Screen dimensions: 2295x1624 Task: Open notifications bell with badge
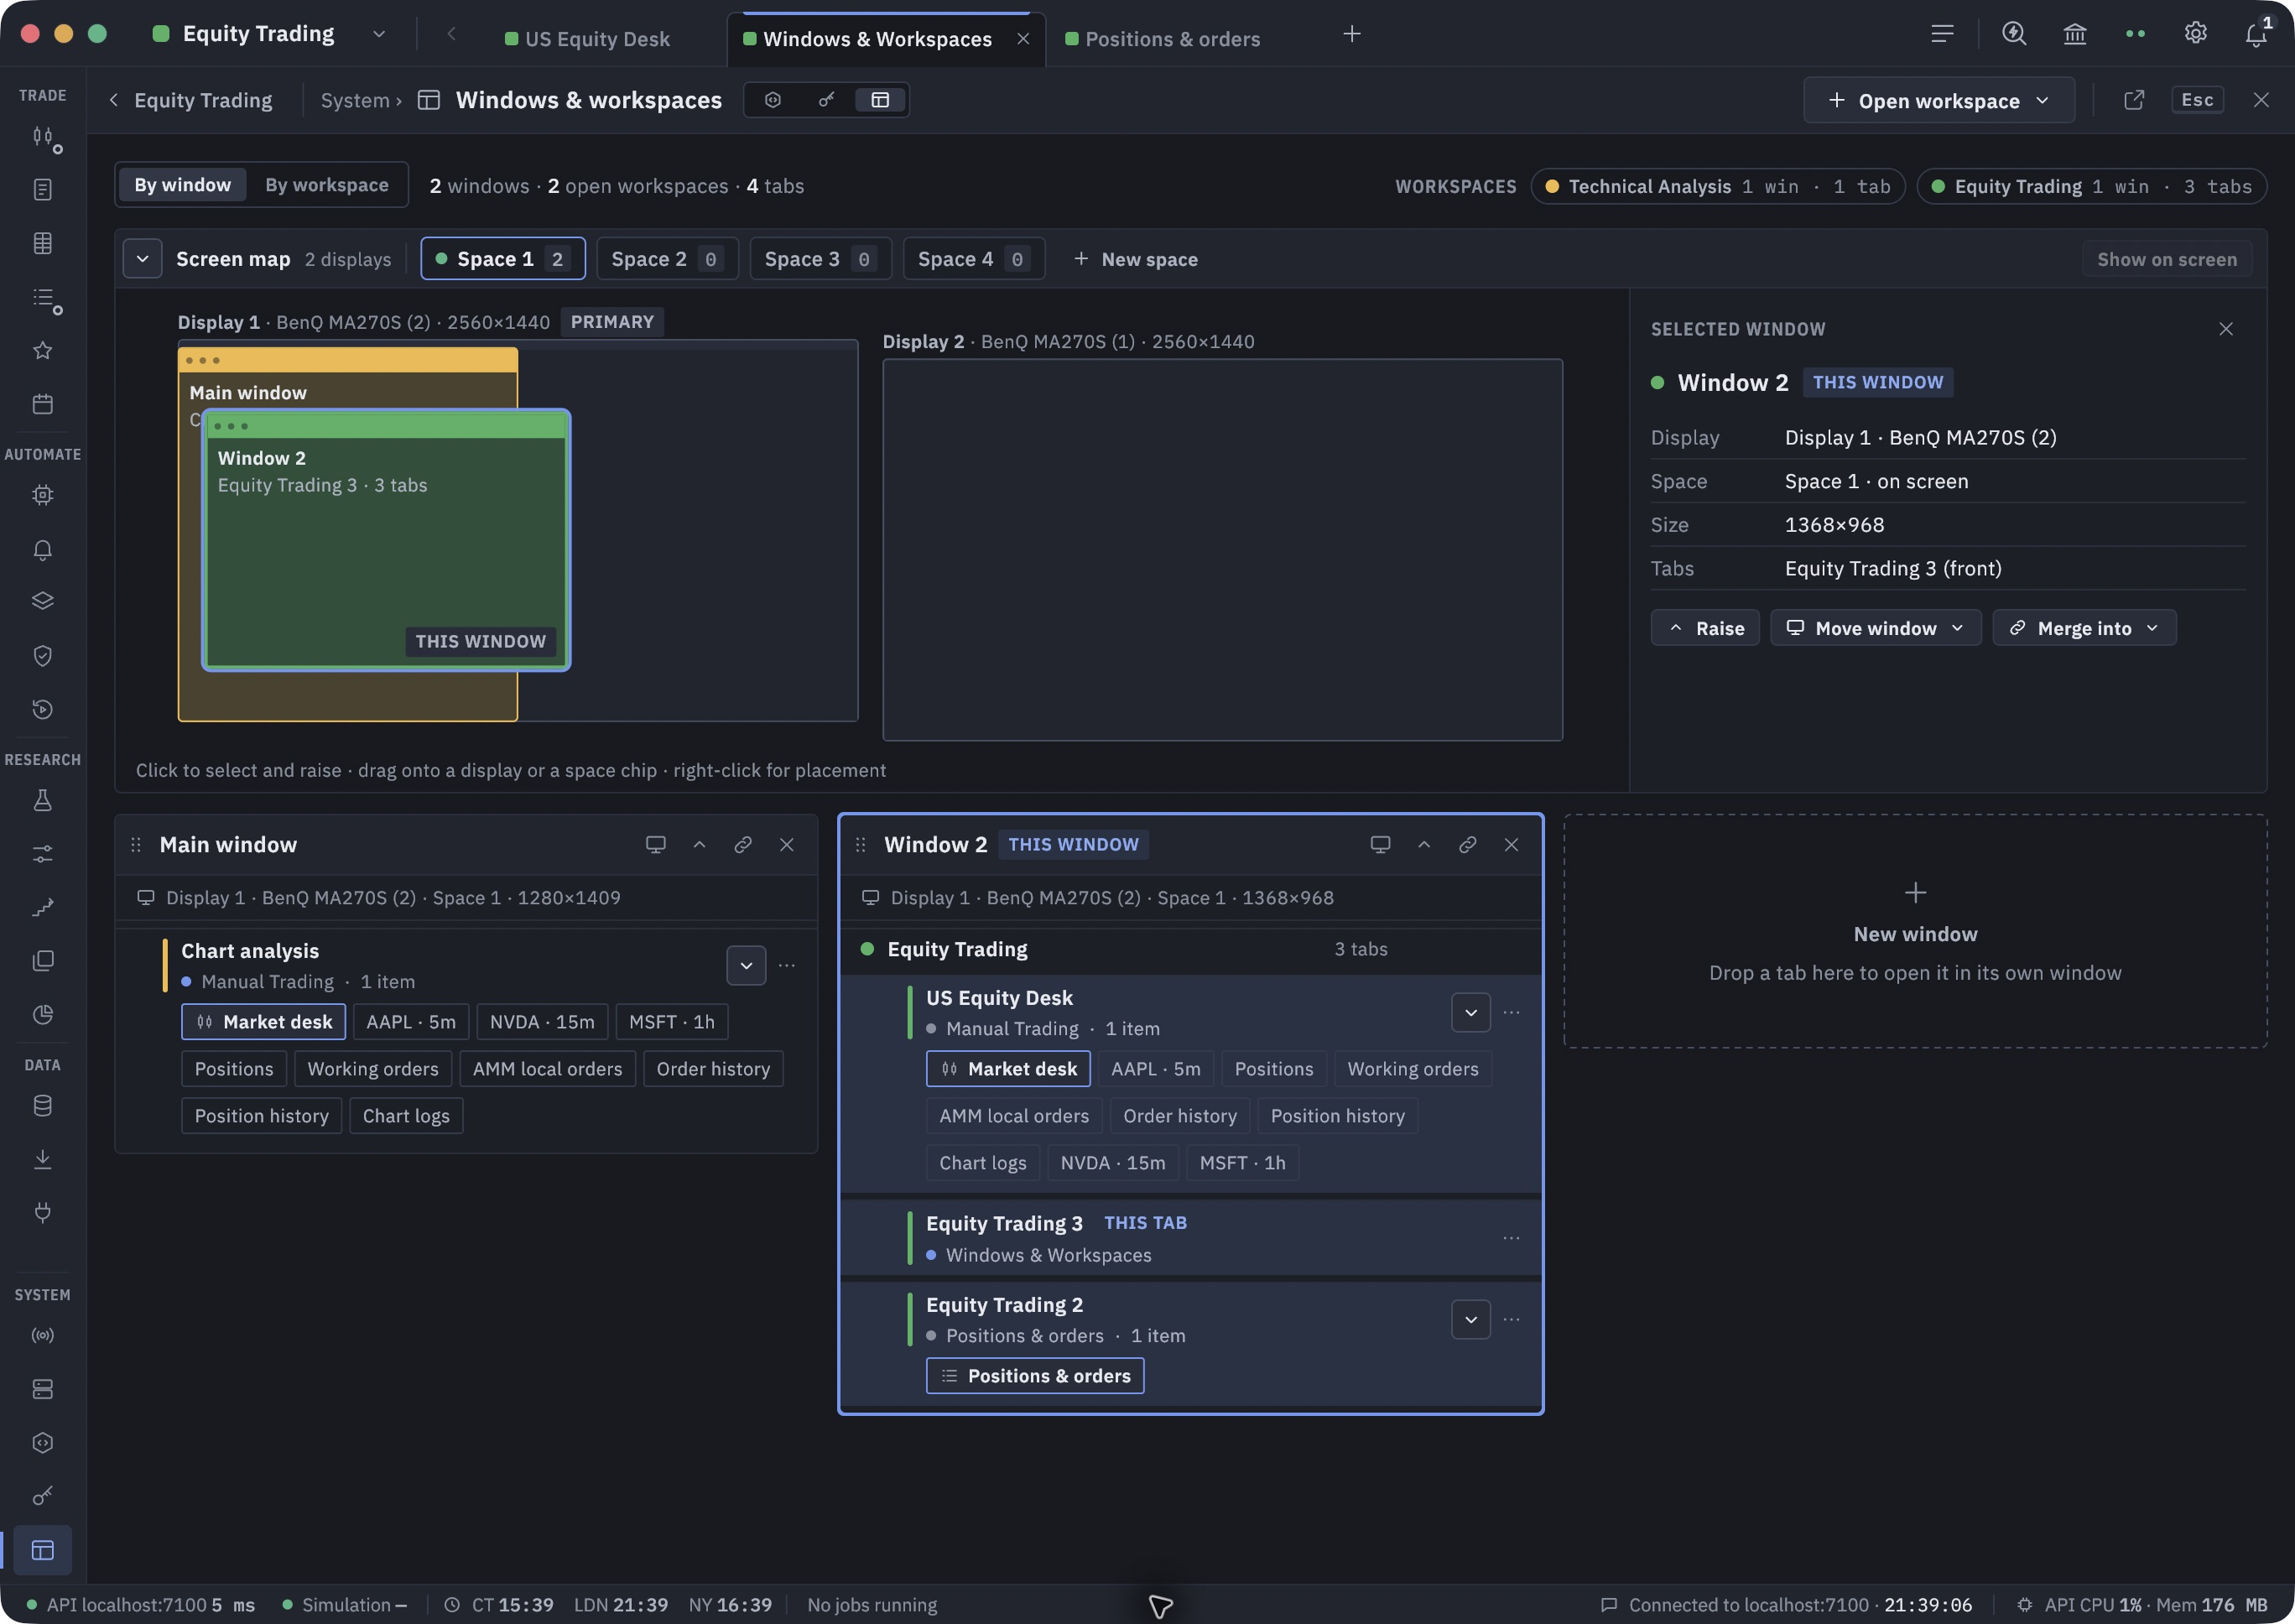pos(2257,33)
